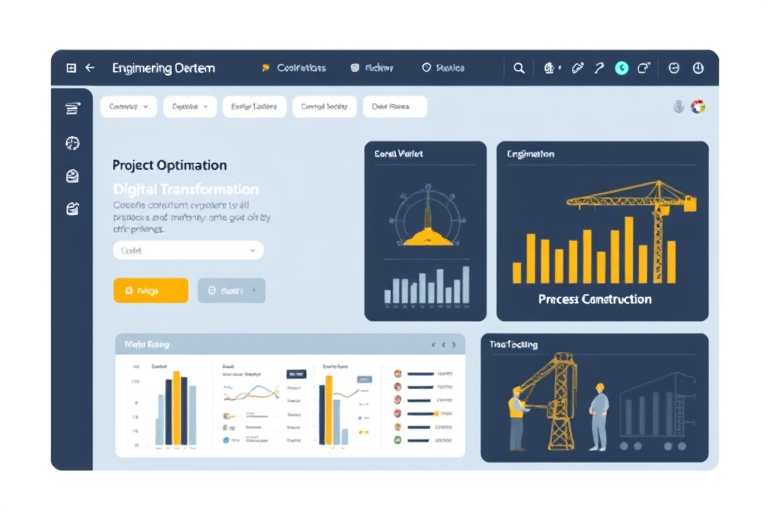The width and height of the screenshot is (768, 512).
Task: Open the search magnifier icon
Action: coord(519,68)
